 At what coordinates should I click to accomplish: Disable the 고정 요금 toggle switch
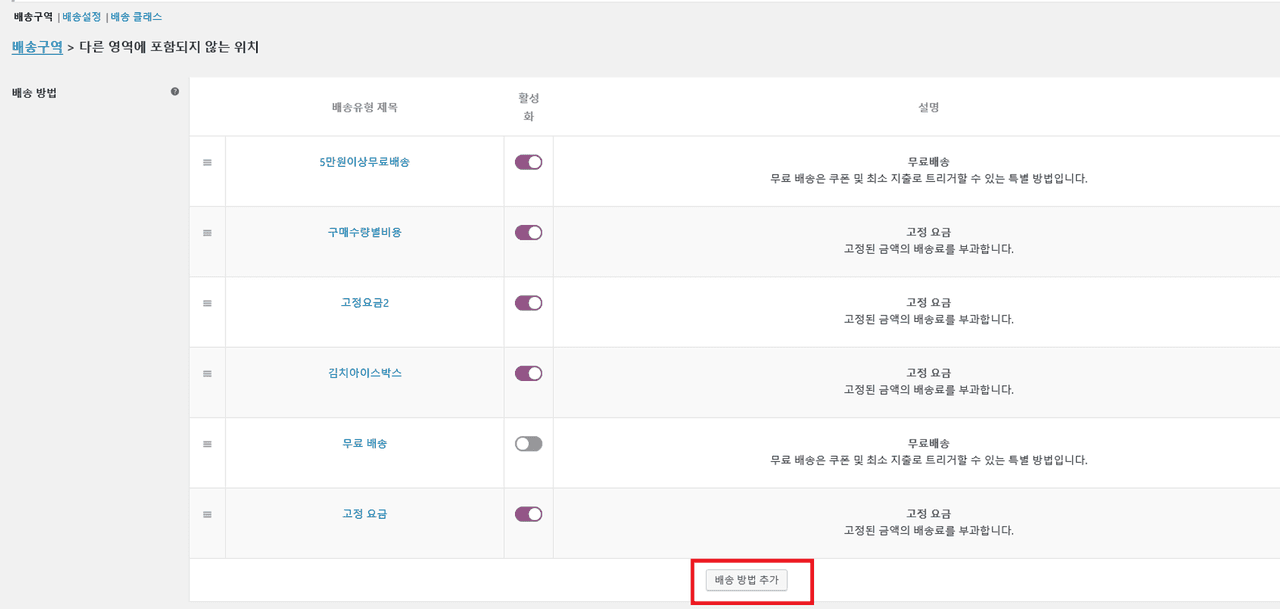[528, 514]
